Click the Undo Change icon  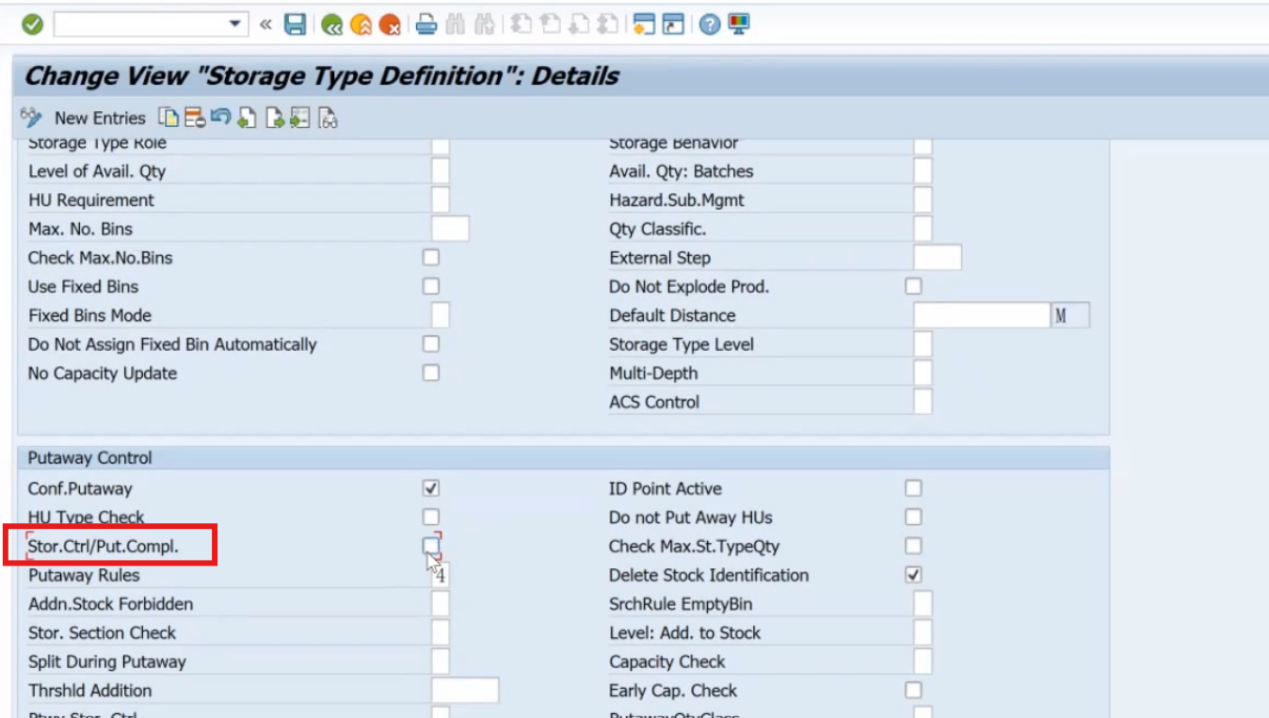pos(221,117)
